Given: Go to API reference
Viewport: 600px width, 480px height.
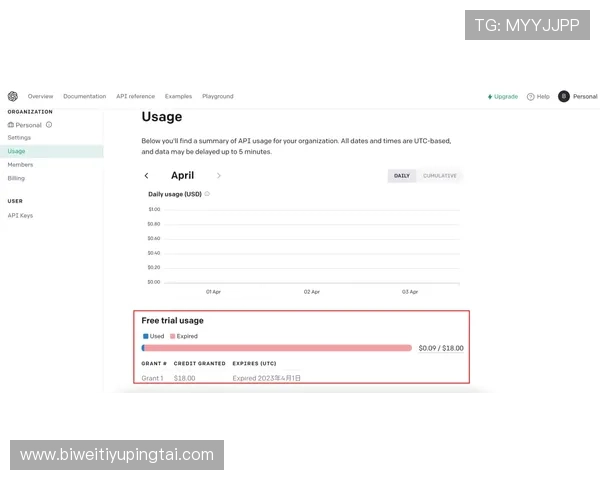Looking at the screenshot, I should [x=135, y=96].
